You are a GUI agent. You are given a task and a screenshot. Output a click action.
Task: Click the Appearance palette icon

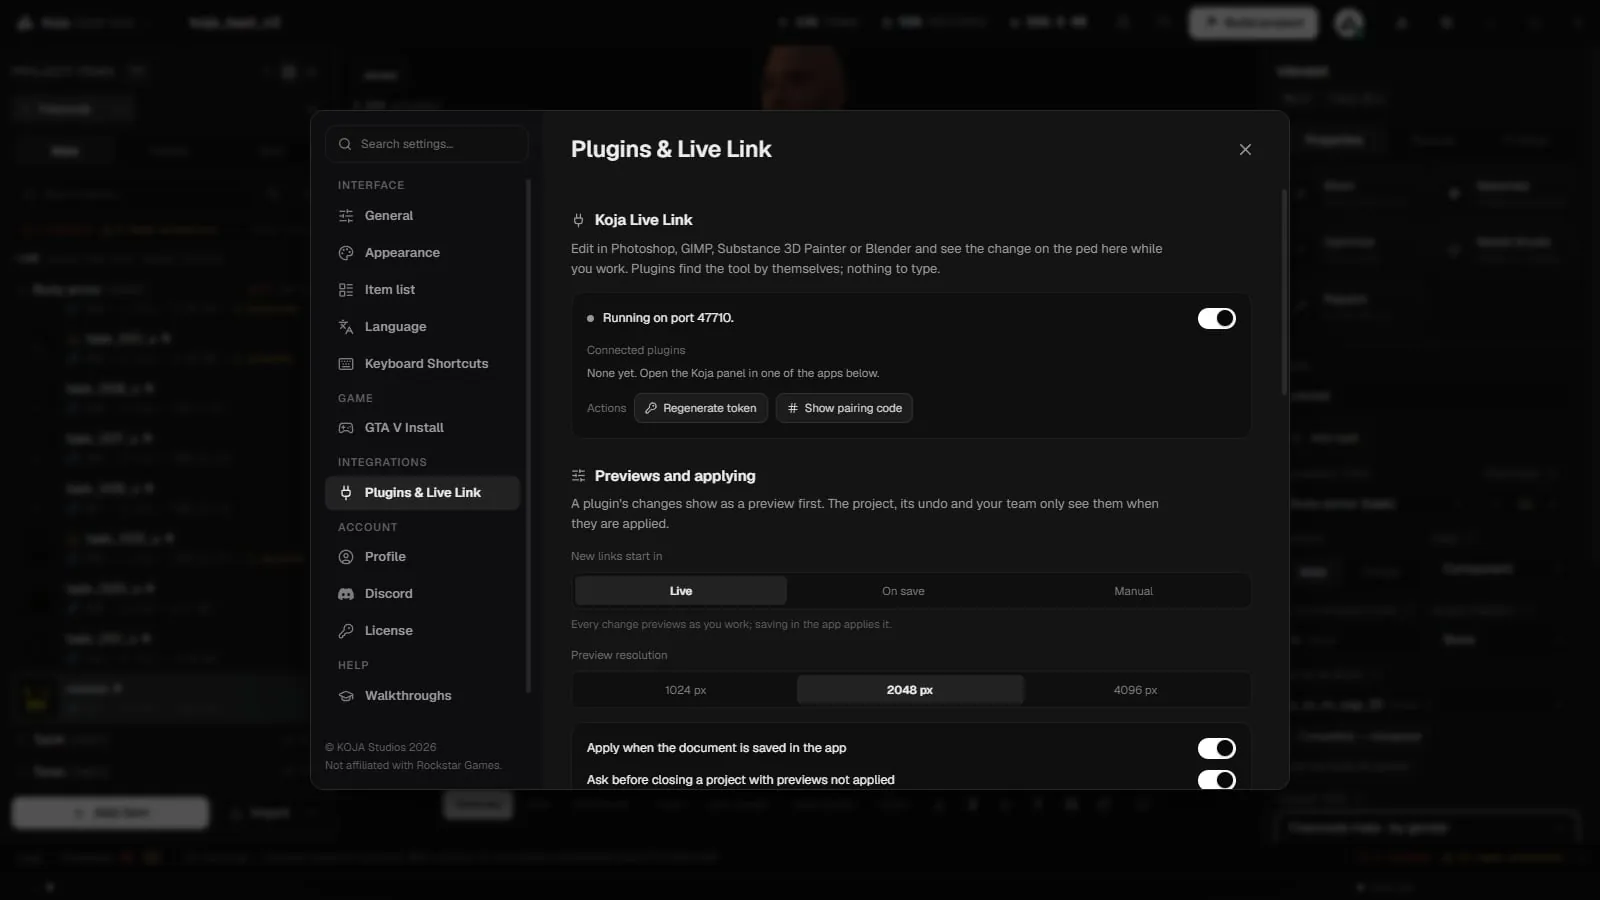346,253
